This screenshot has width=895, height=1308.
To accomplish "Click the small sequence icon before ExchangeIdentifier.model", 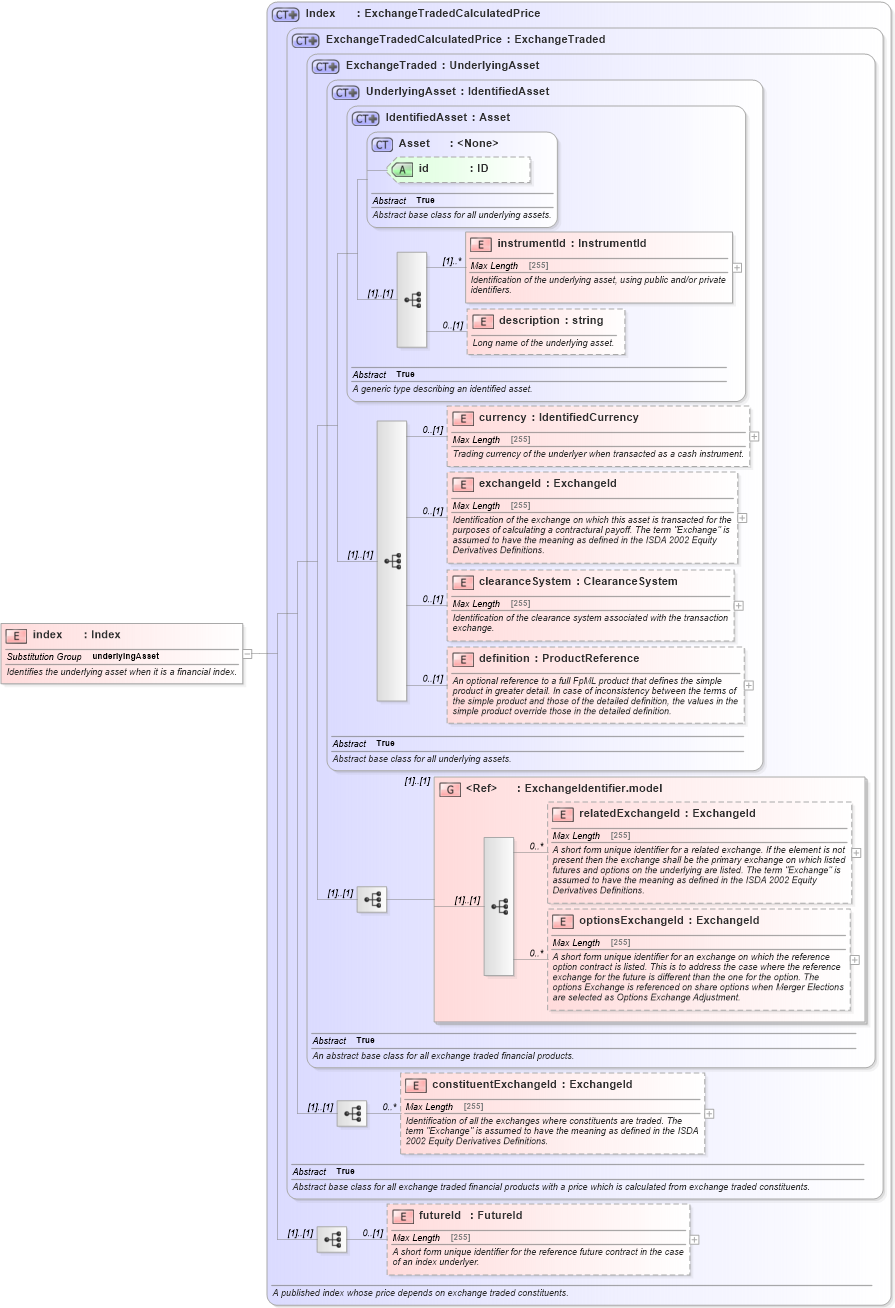I will click(372, 899).
